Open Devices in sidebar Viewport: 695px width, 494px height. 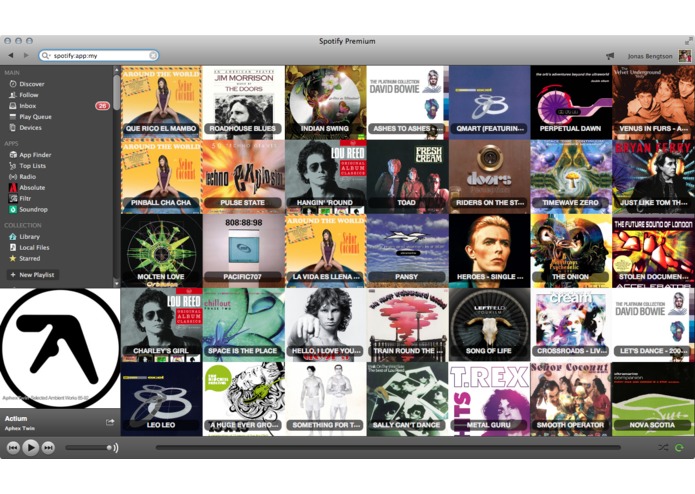coord(30,128)
